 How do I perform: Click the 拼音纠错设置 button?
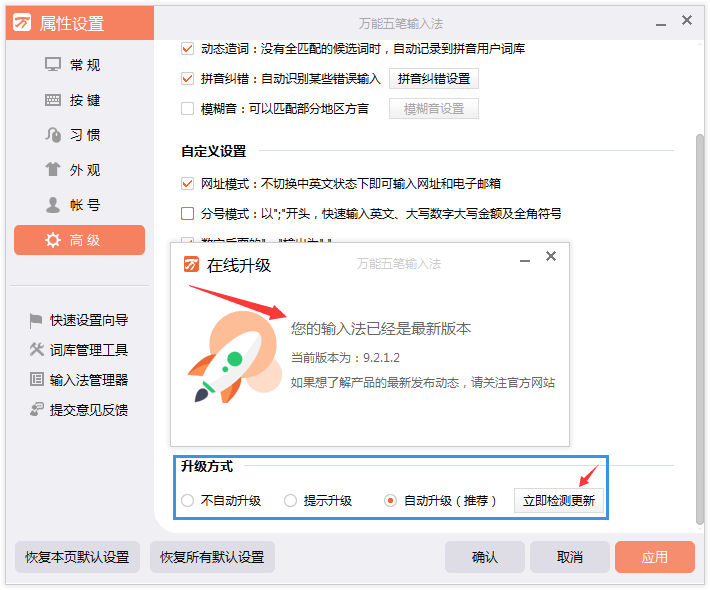434,79
